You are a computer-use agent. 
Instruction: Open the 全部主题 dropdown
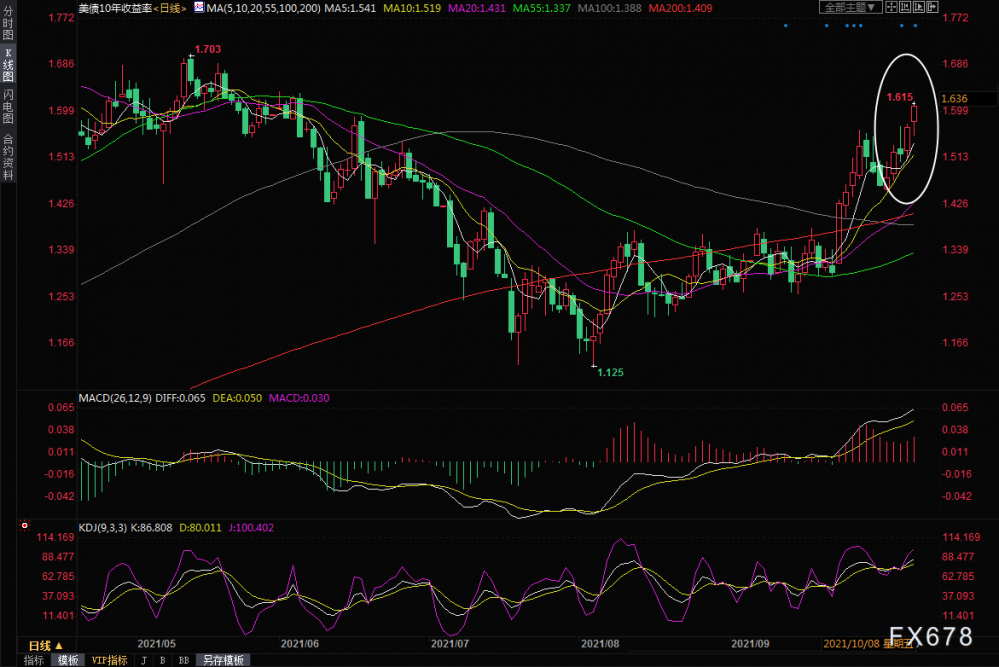(x=850, y=7)
